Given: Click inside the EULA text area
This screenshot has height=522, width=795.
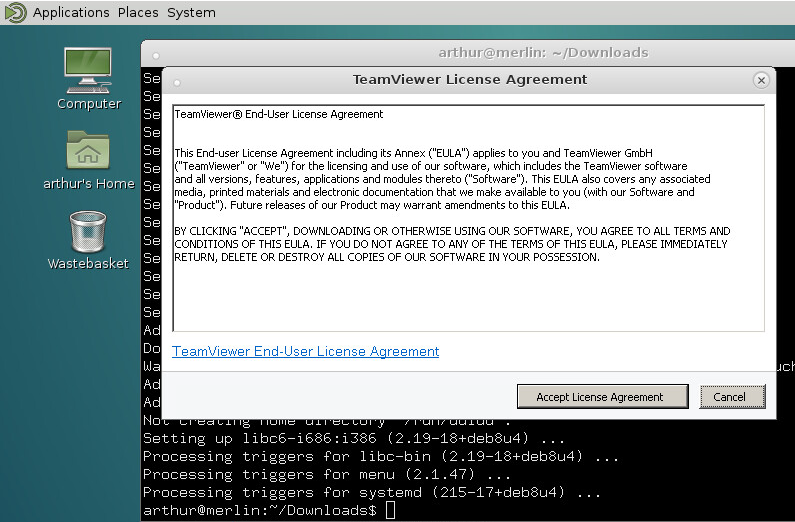Looking at the screenshot, I should coord(468,218).
